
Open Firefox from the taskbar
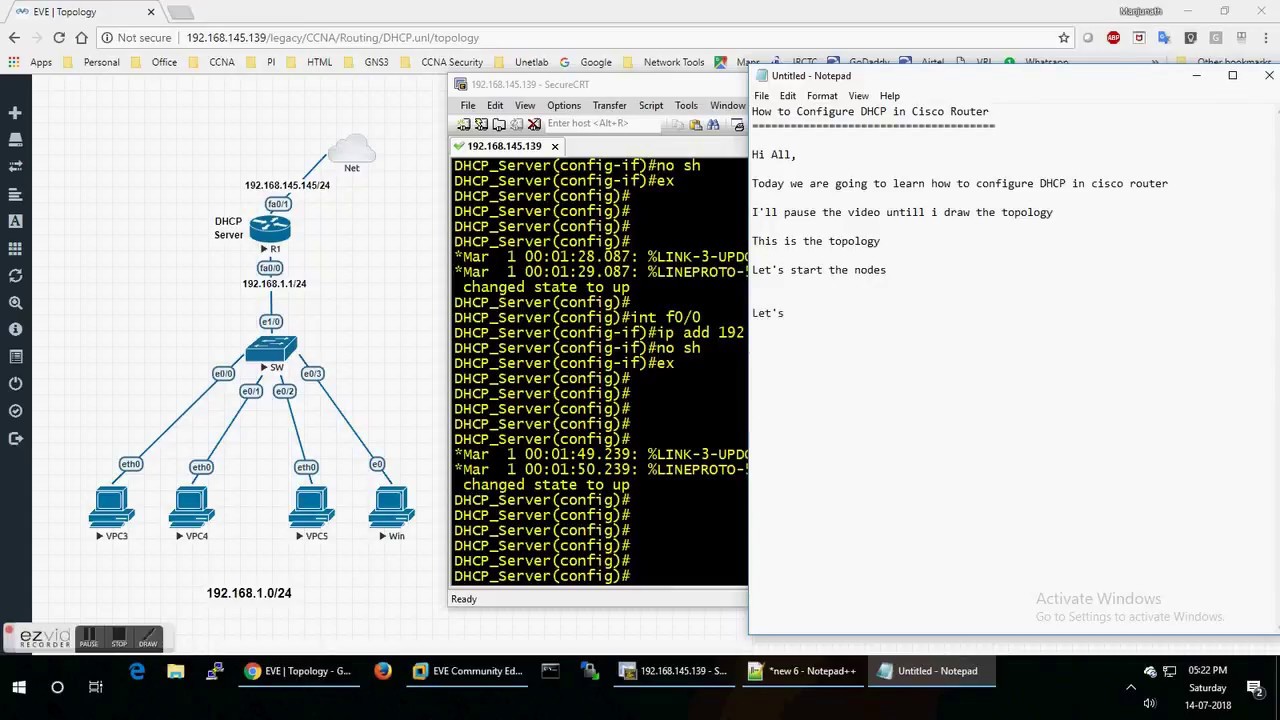[383, 671]
